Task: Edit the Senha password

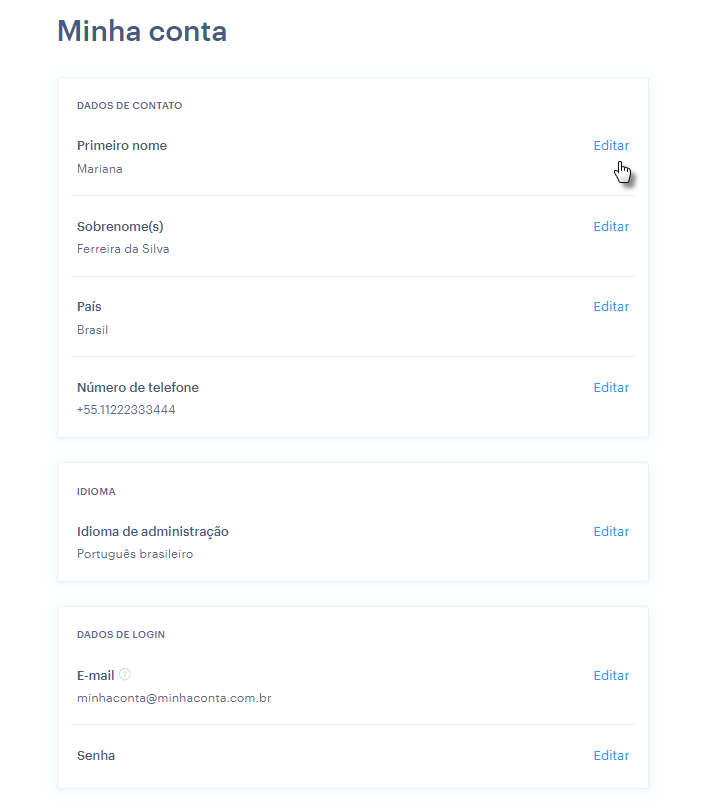Action: point(611,756)
